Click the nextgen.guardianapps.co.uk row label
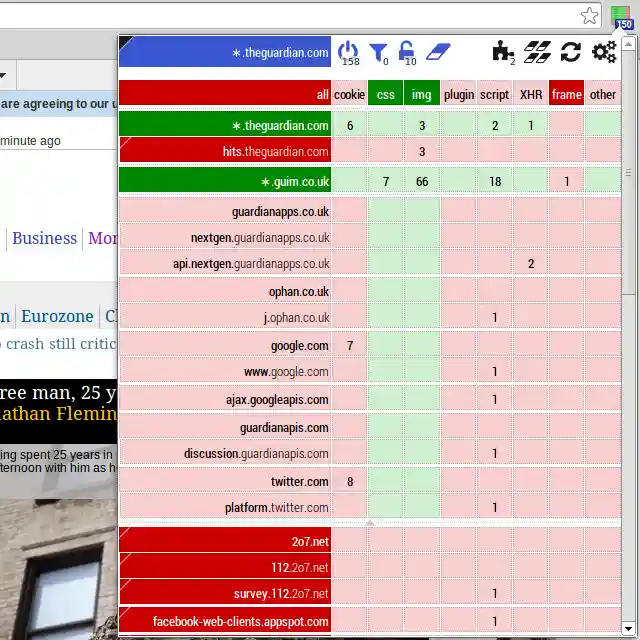Viewport: 640px width, 640px height. tap(225, 236)
